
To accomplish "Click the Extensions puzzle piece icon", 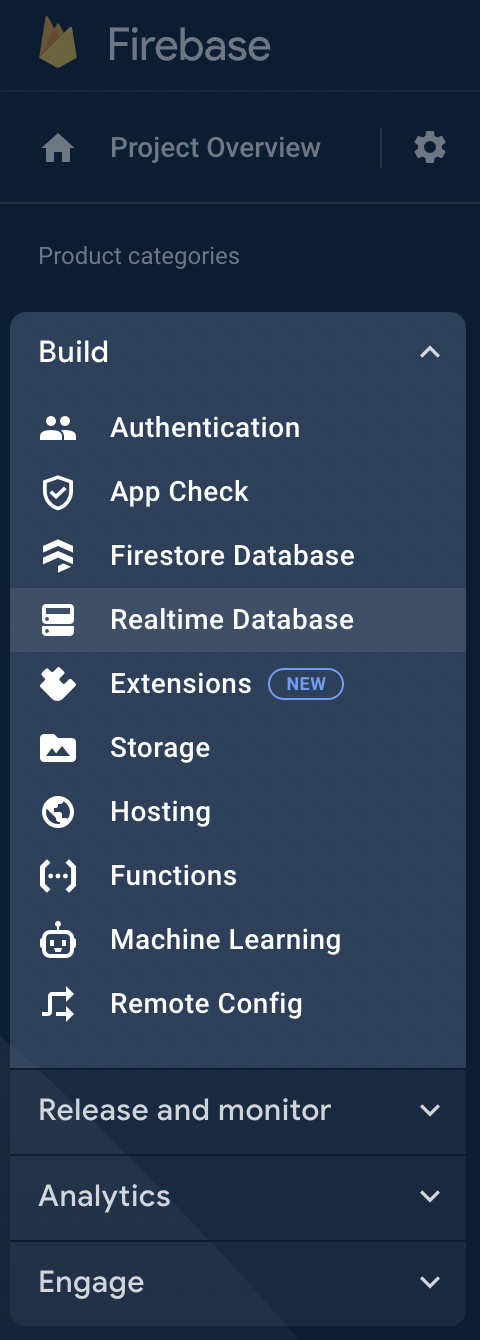I will click(58, 684).
